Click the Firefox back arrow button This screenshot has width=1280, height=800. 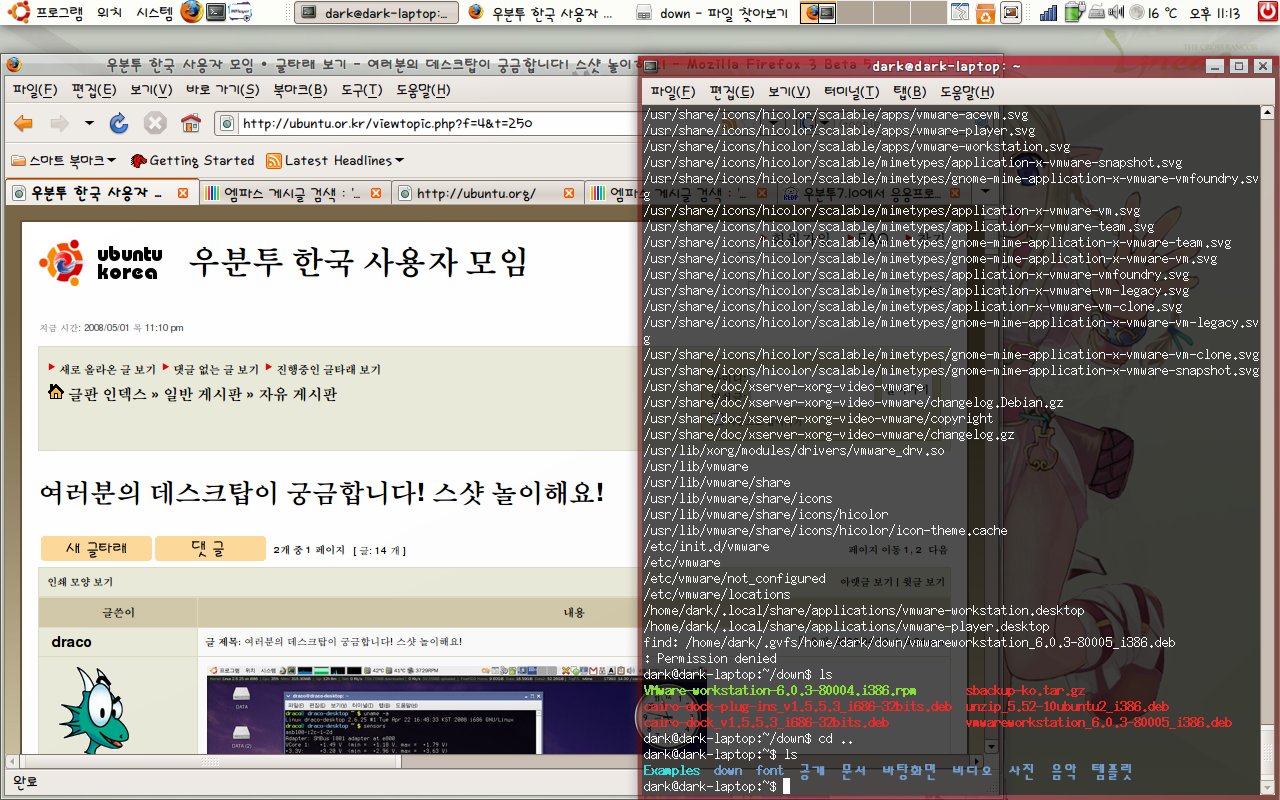[23, 124]
